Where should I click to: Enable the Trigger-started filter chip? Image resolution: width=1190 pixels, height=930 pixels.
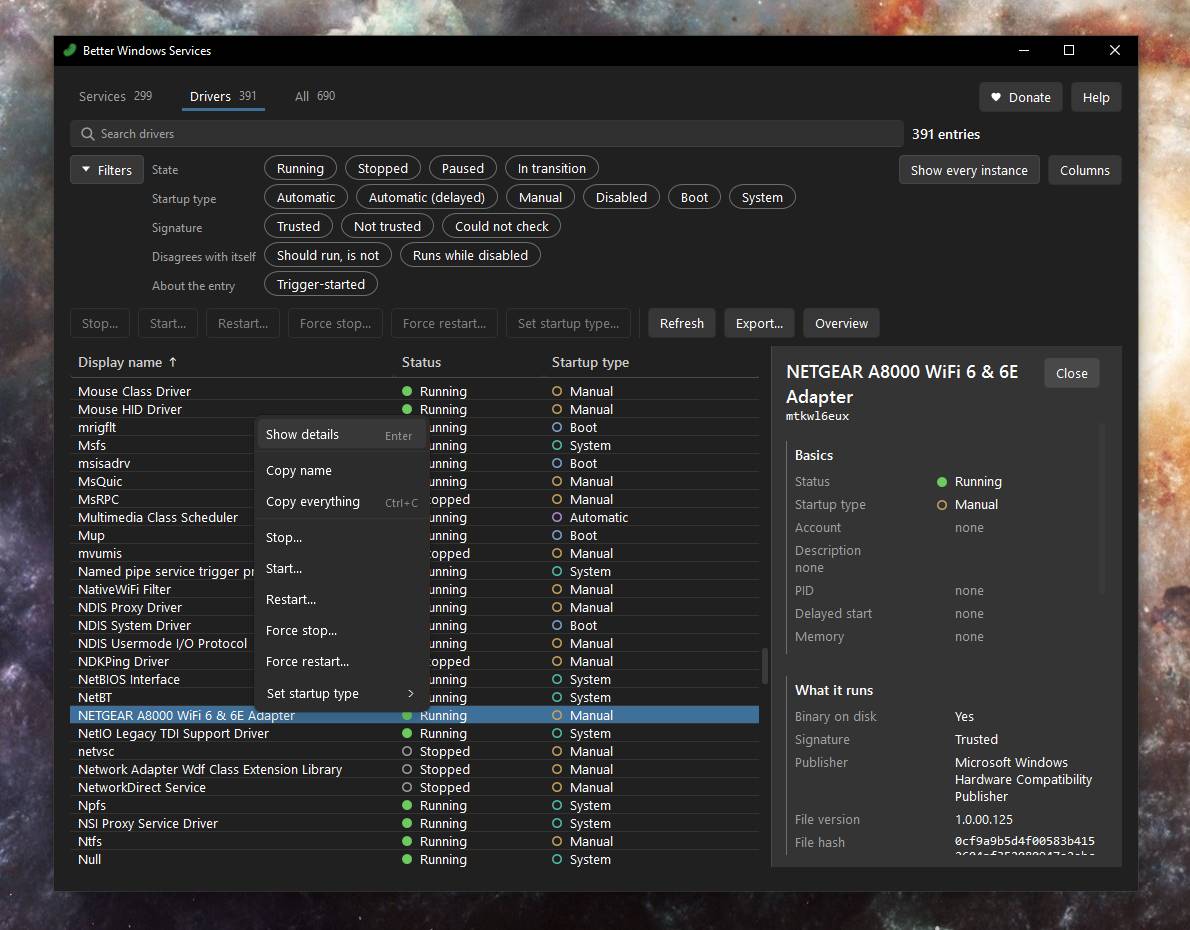pyautogui.click(x=320, y=285)
